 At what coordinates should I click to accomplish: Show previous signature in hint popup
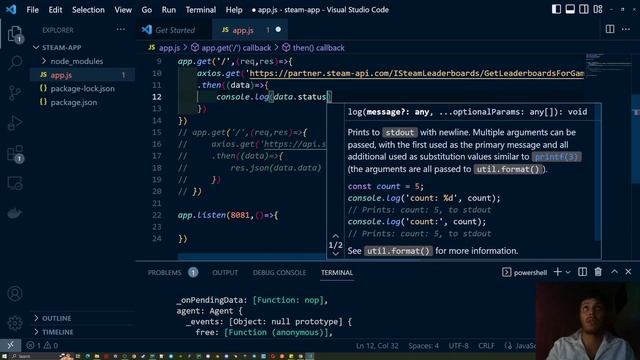pyautogui.click(x=336, y=236)
